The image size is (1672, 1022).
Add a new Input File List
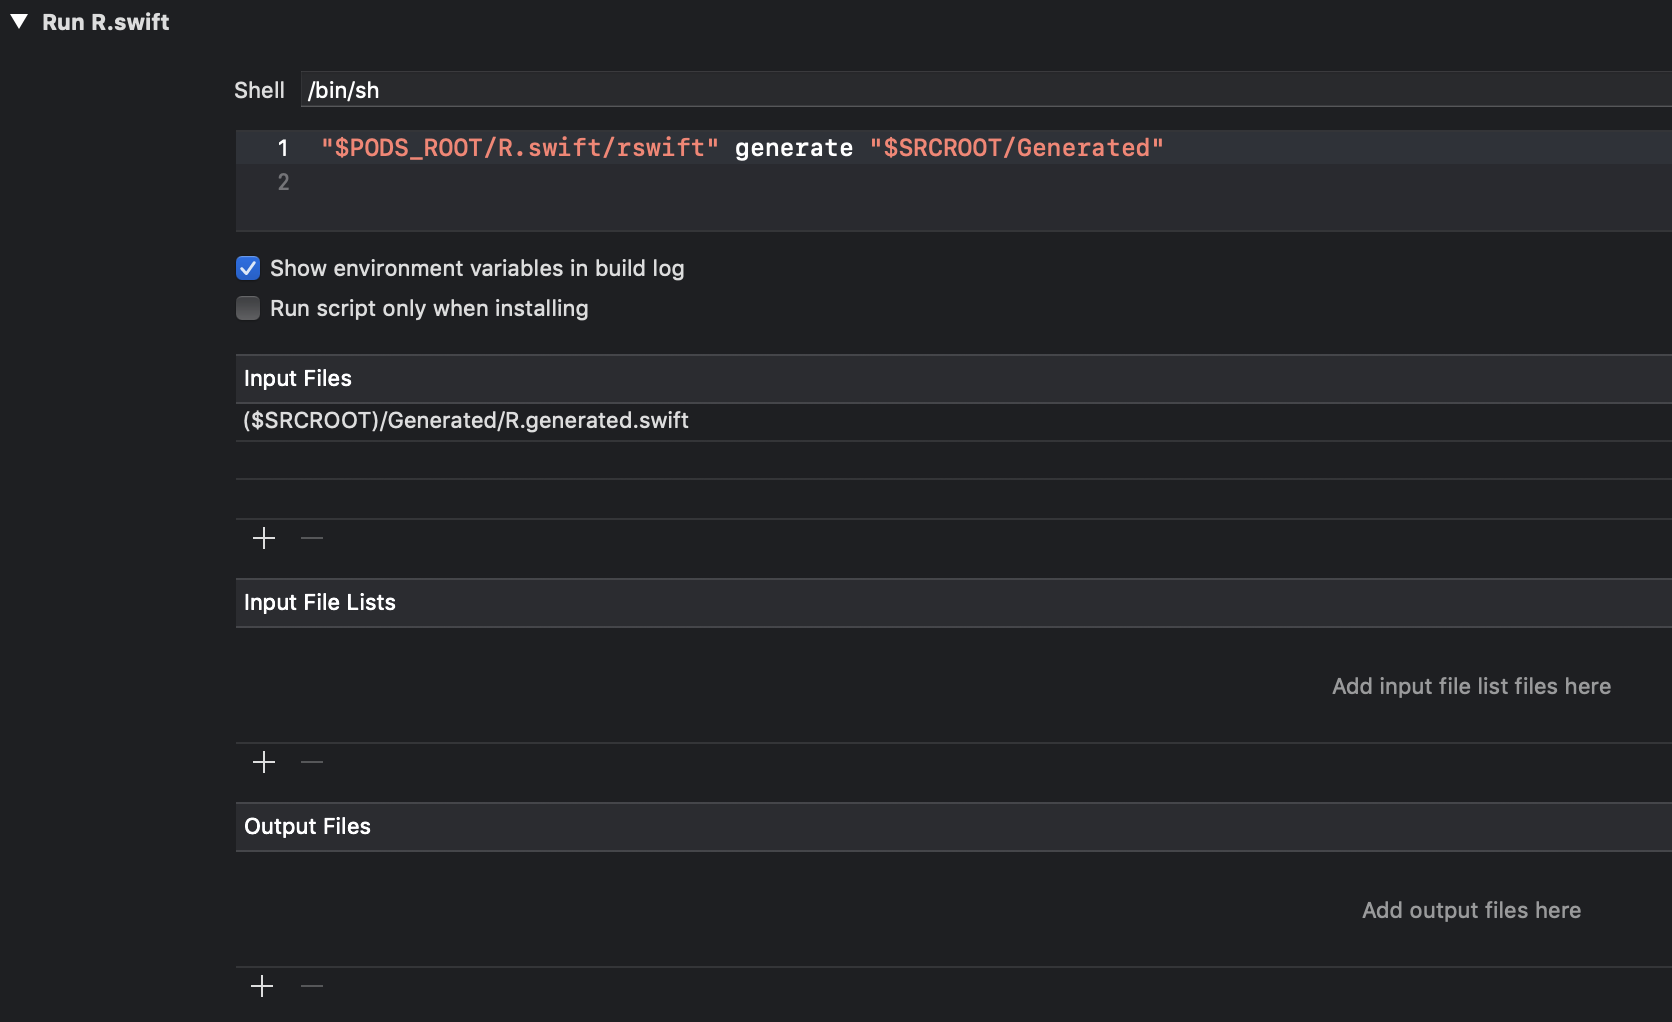click(x=263, y=762)
